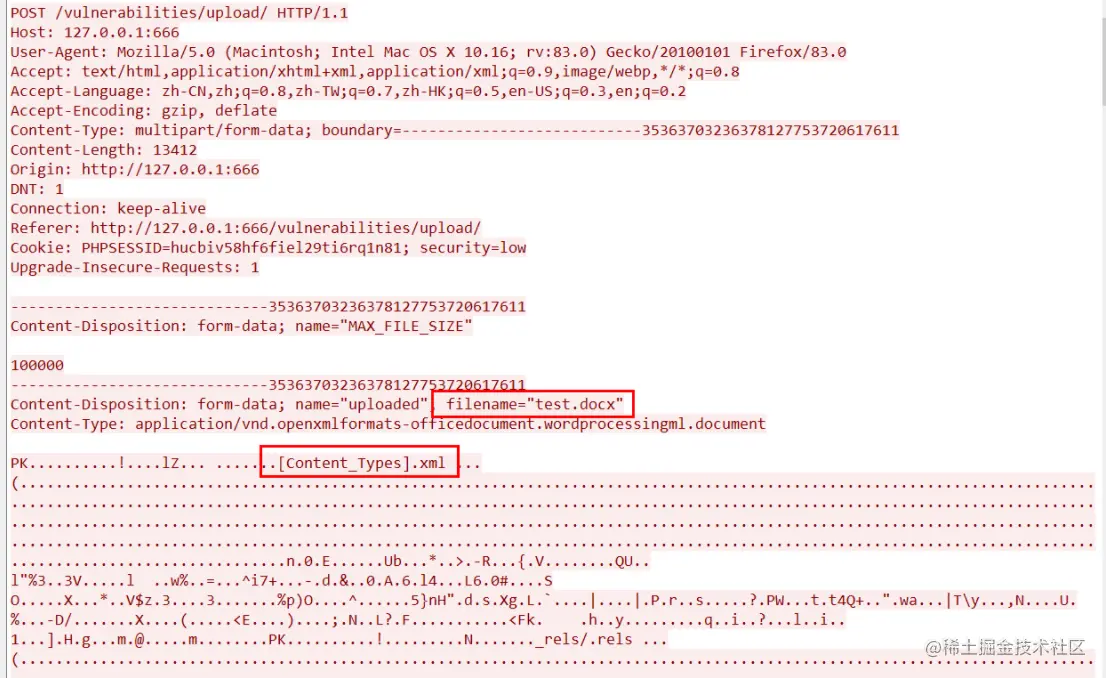Screen dimensions: 1106x678
Task: Click the highlighted filename="test.docx" box
Action: pos(533,404)
